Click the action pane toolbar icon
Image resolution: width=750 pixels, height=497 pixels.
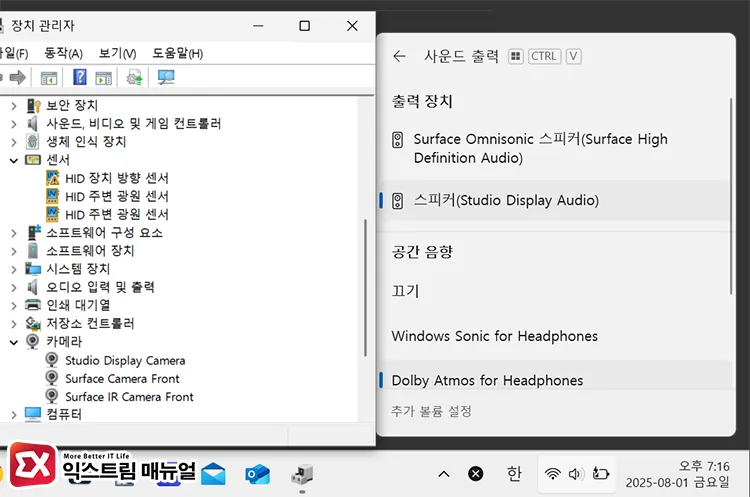click(103, 77)
